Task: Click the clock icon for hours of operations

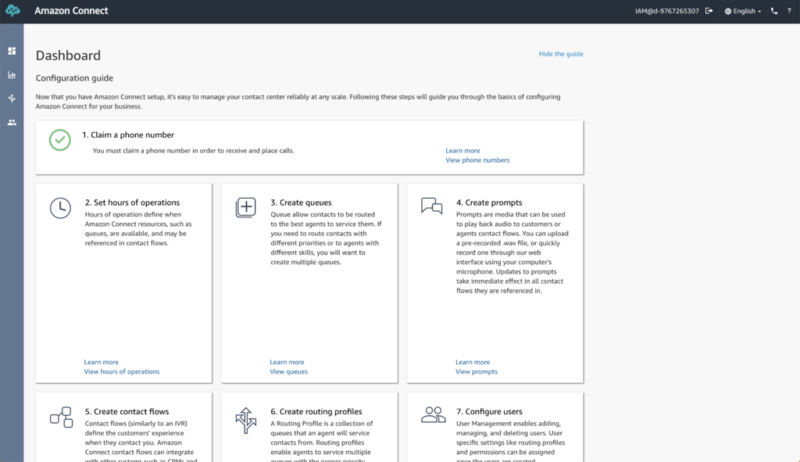Action: click(60, 208)
